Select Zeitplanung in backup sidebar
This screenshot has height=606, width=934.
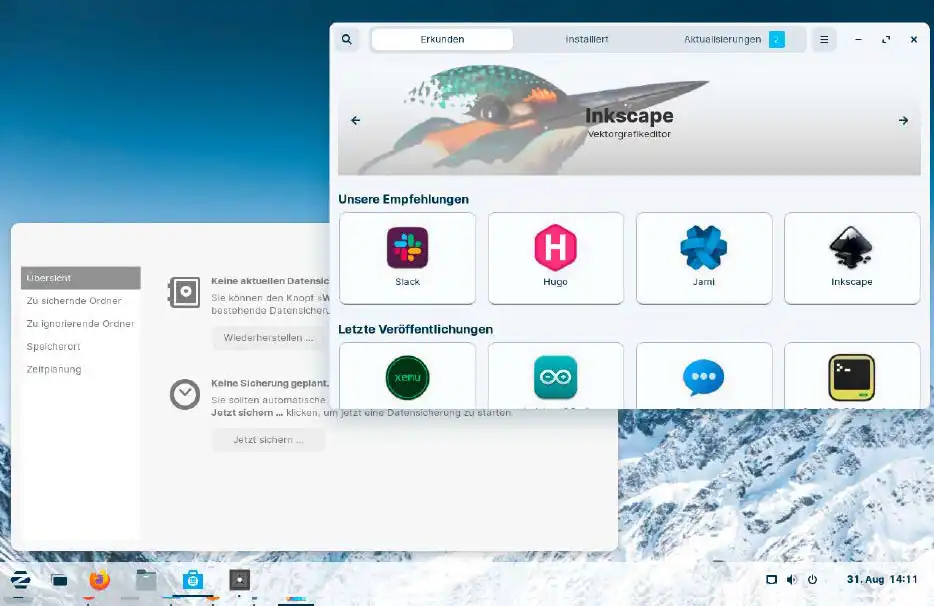click(80, 369)
